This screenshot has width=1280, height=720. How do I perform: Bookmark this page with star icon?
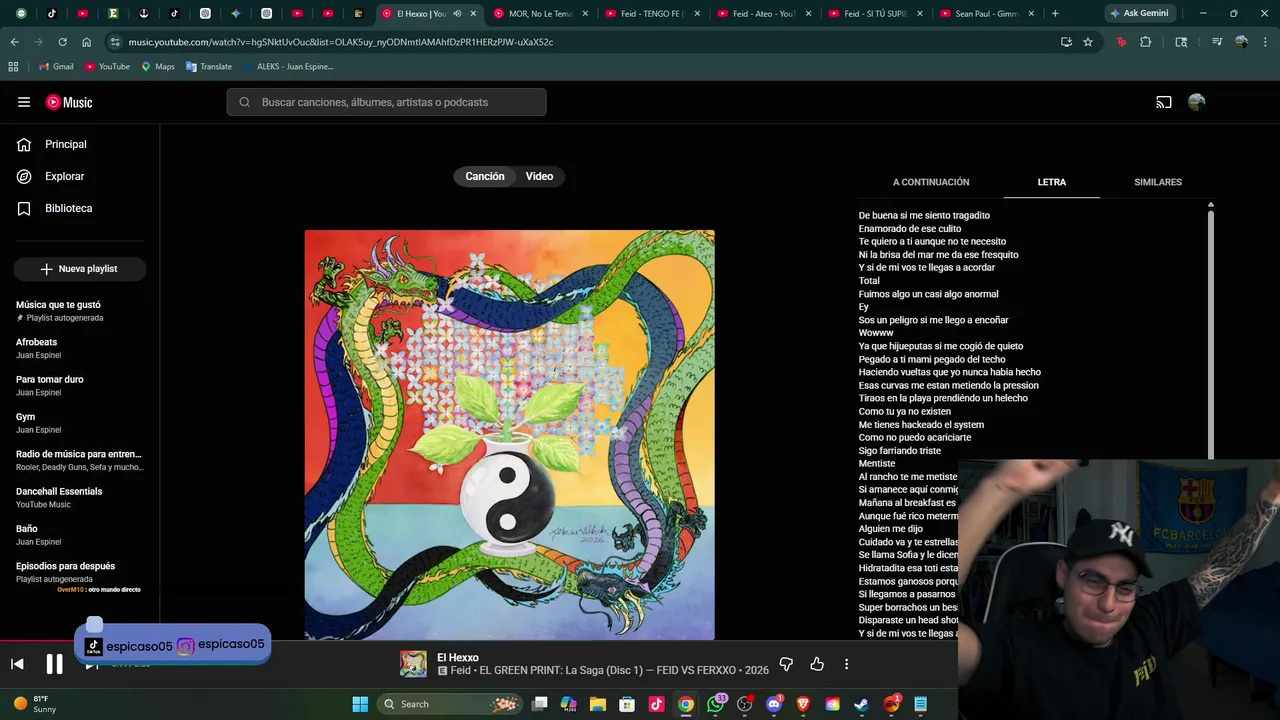1088,42
